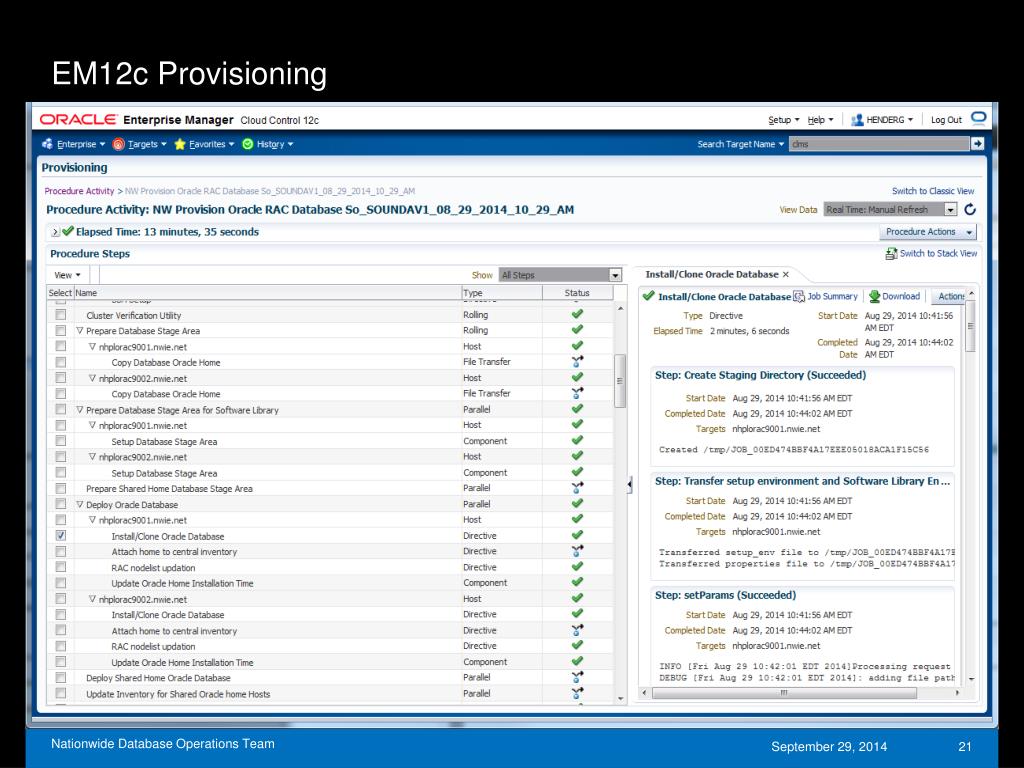Image resolution: width=1024 pixels, height=768 pixels.
Task: Click green check beside Elapsed Time
Action: (68, 231)
